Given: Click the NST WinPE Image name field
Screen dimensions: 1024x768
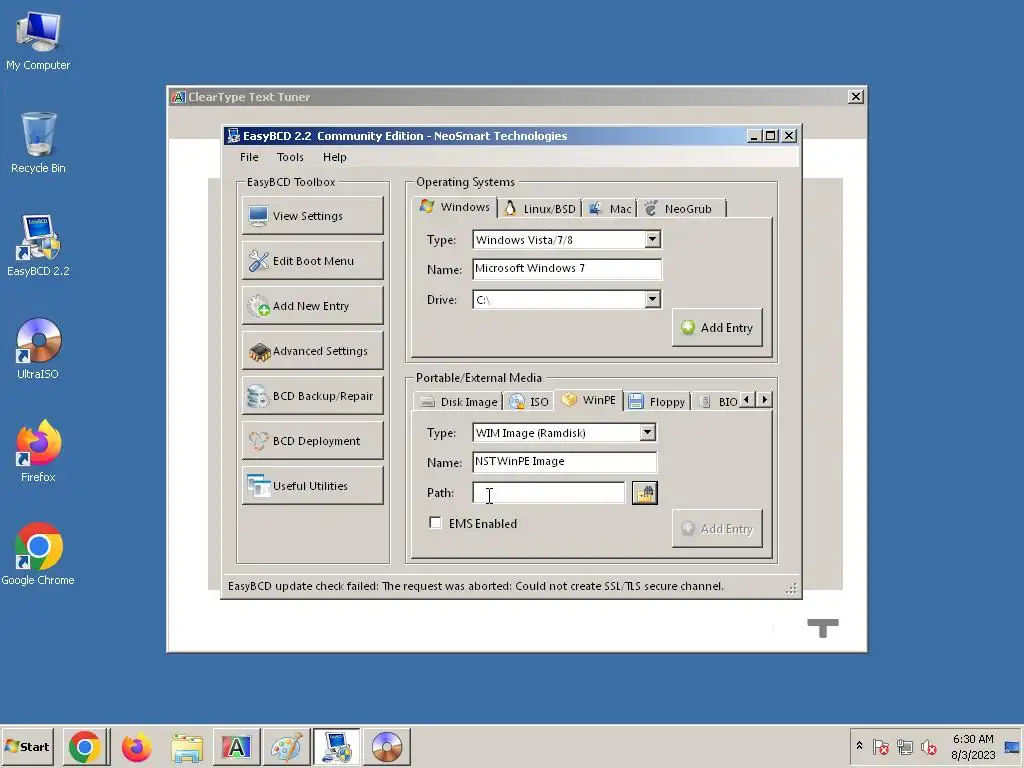Looking at the screenshot, I should coord(564,462).
